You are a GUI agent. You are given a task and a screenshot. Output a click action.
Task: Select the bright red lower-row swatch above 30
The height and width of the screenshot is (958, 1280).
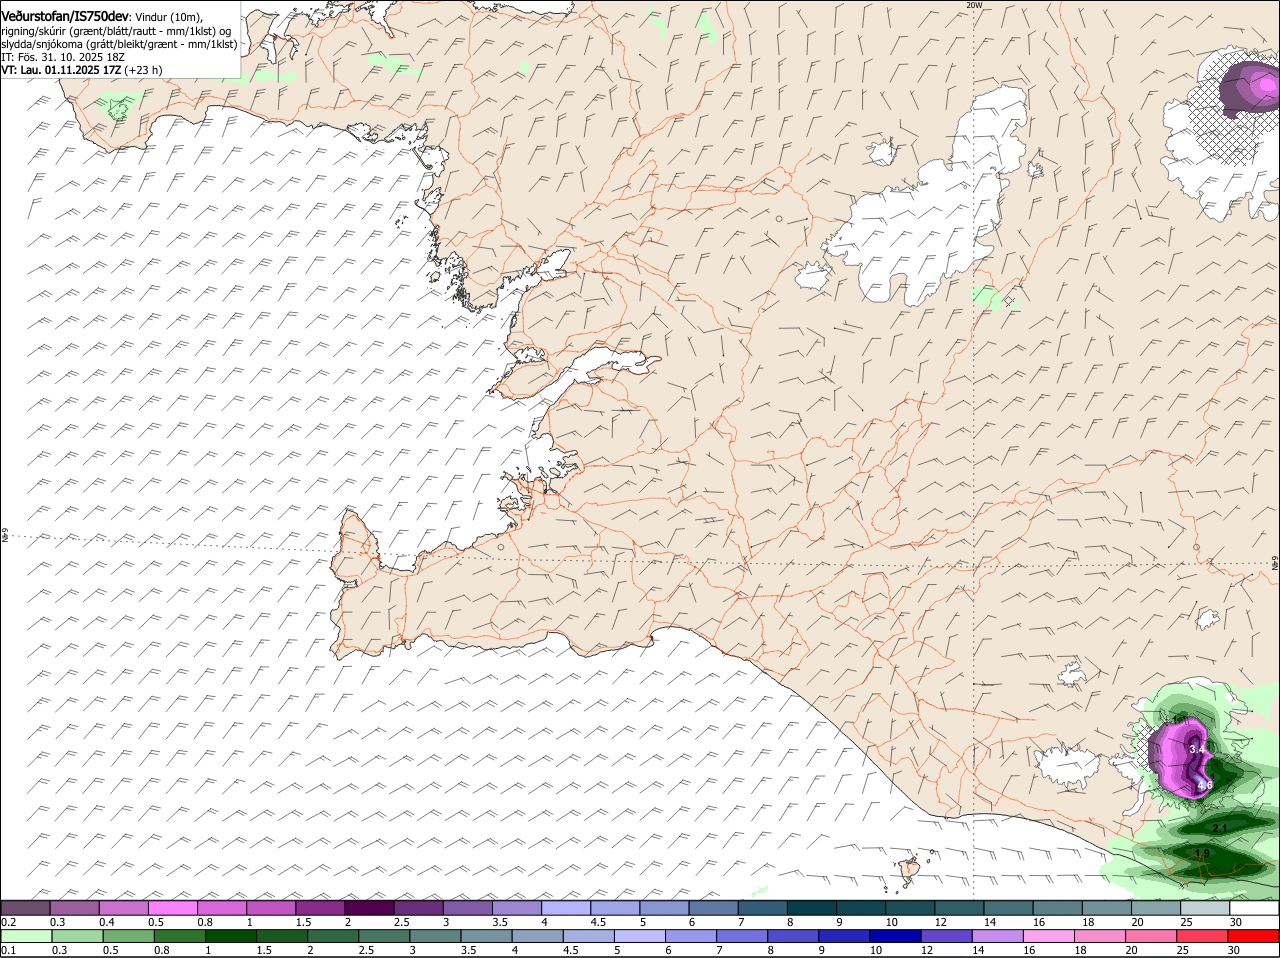coord(1253,936)
